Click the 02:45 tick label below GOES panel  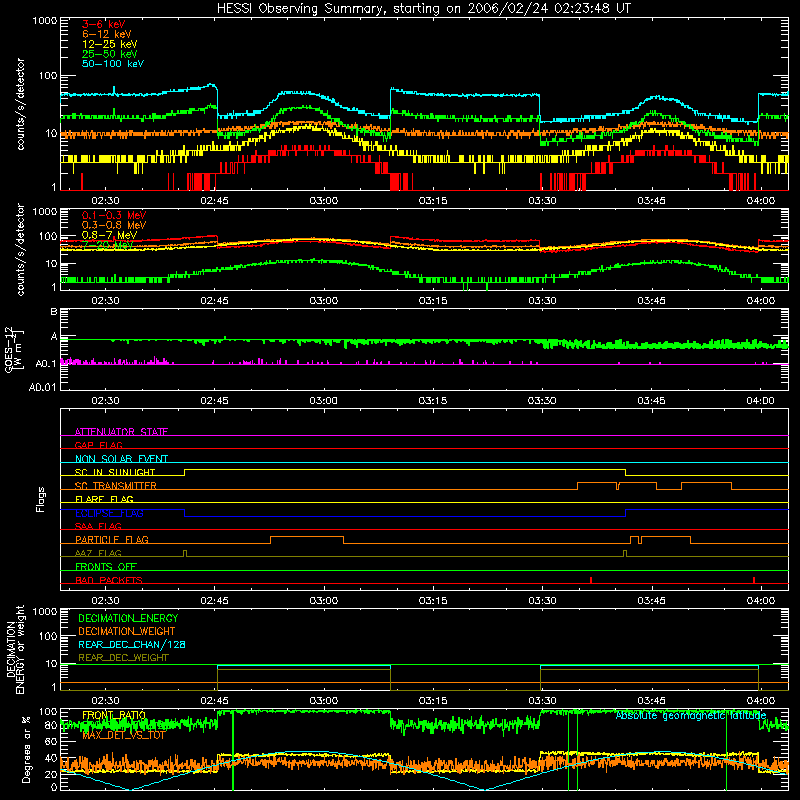tap(214, 401)
